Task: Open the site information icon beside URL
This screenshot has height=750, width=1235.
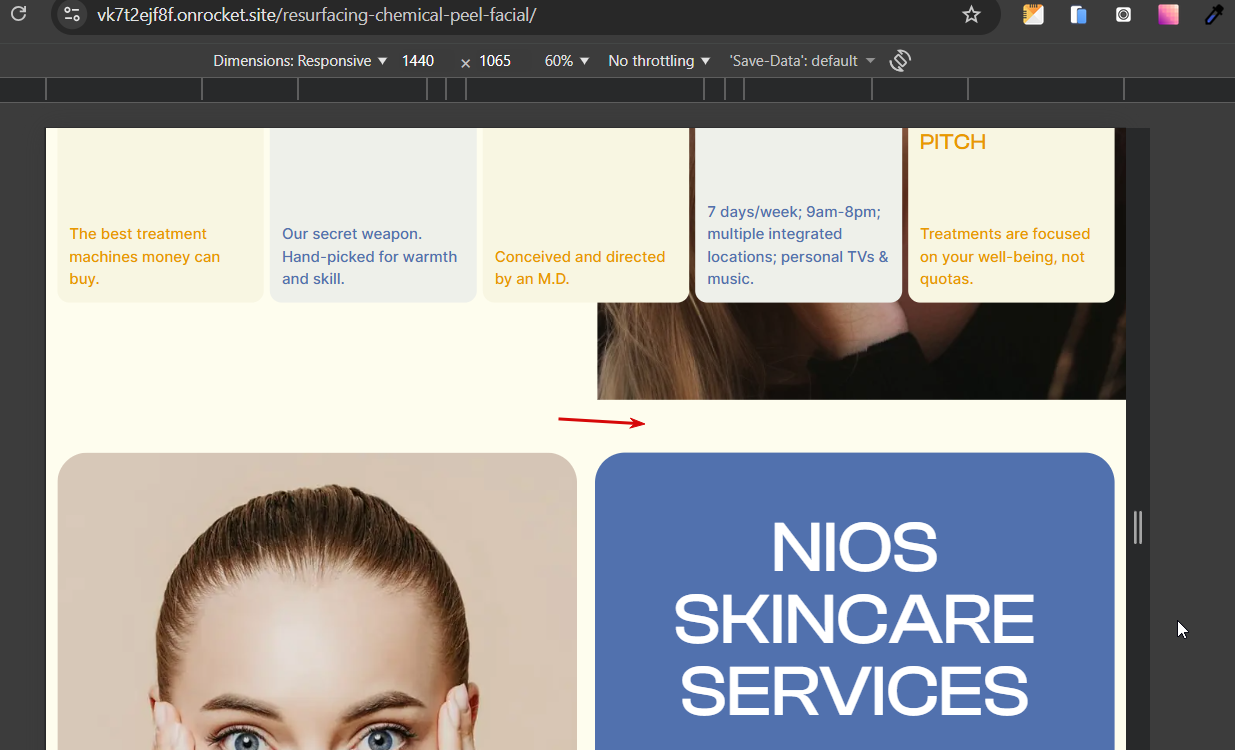Action: [71, 15]
